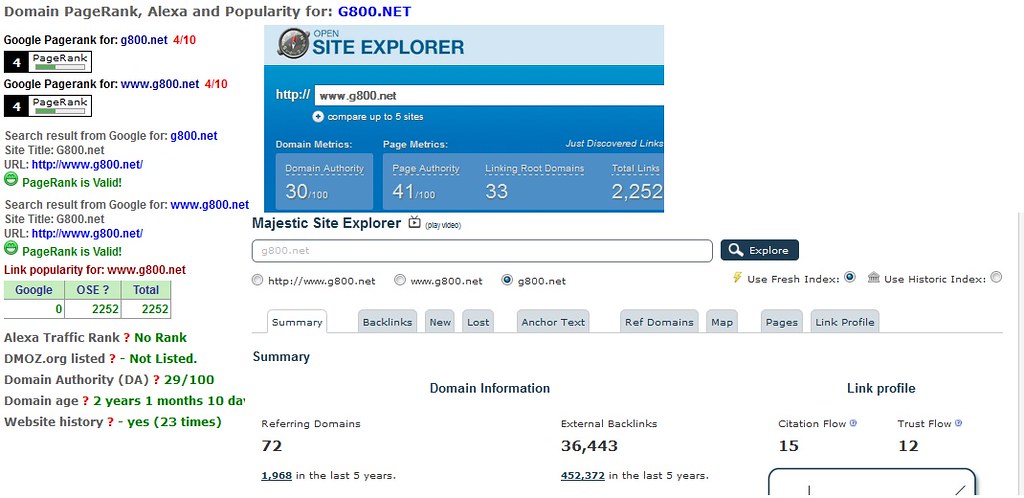The image size is (1024, 498).
Task: Click the Explore search button
Action: click(760, 250)
